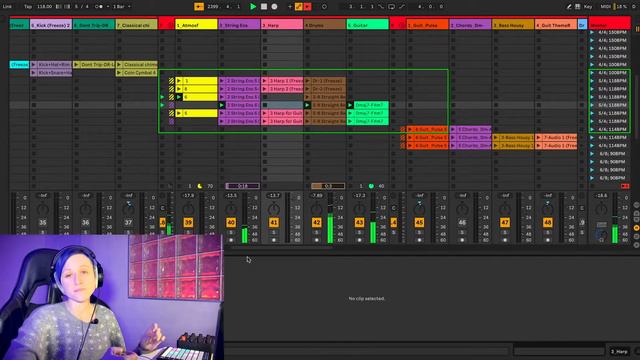
Task: Click the 18 % CPU load meter
Action: pyautogui.click(x=620, y=7)
